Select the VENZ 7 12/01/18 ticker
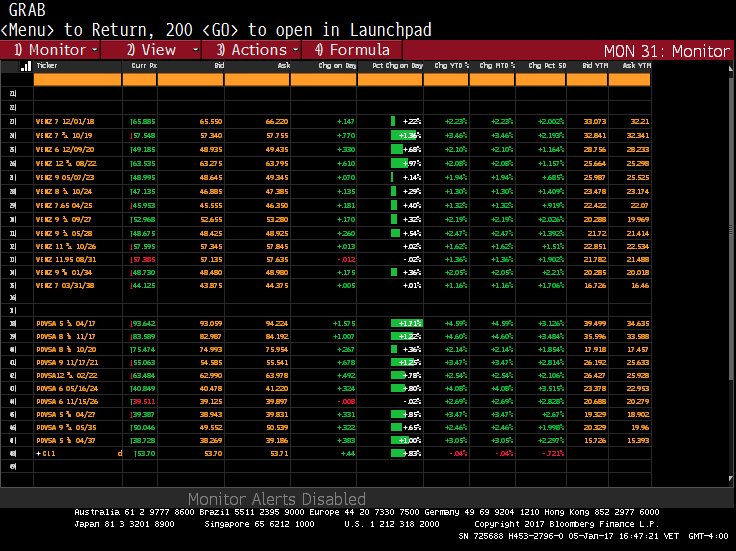Screen dimensions: 736x551 [x=65, y=122]
